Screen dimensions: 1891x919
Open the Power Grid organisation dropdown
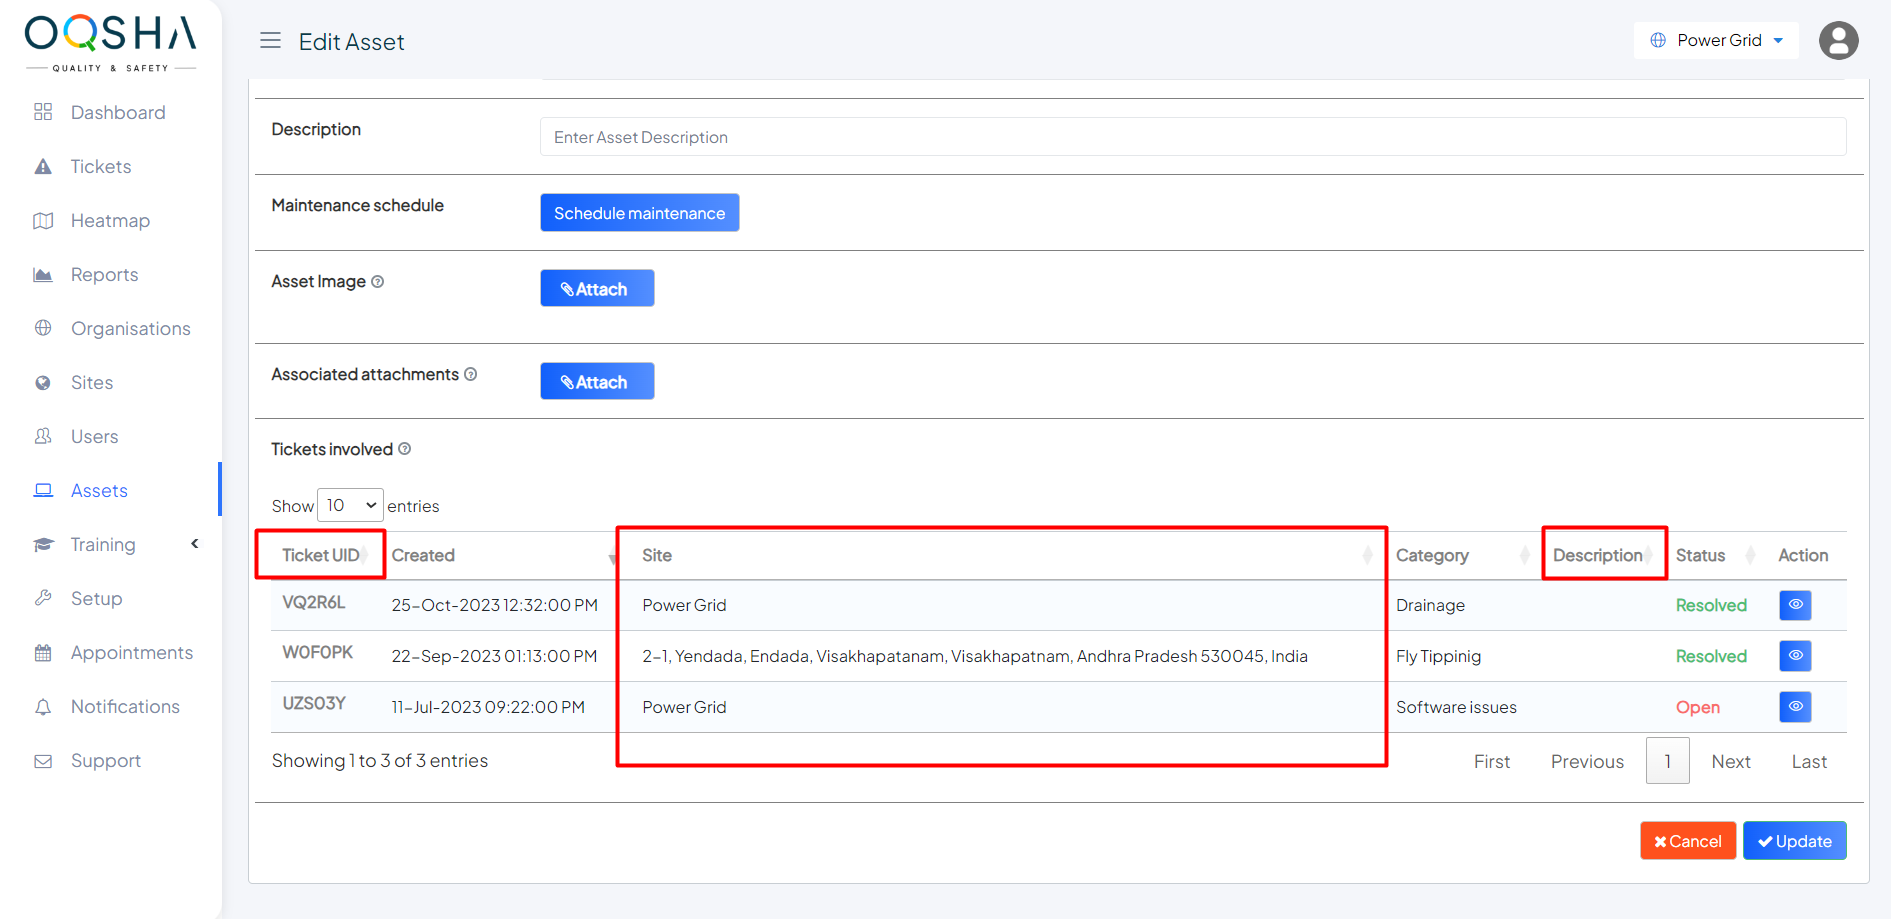tap(1716, 41)
